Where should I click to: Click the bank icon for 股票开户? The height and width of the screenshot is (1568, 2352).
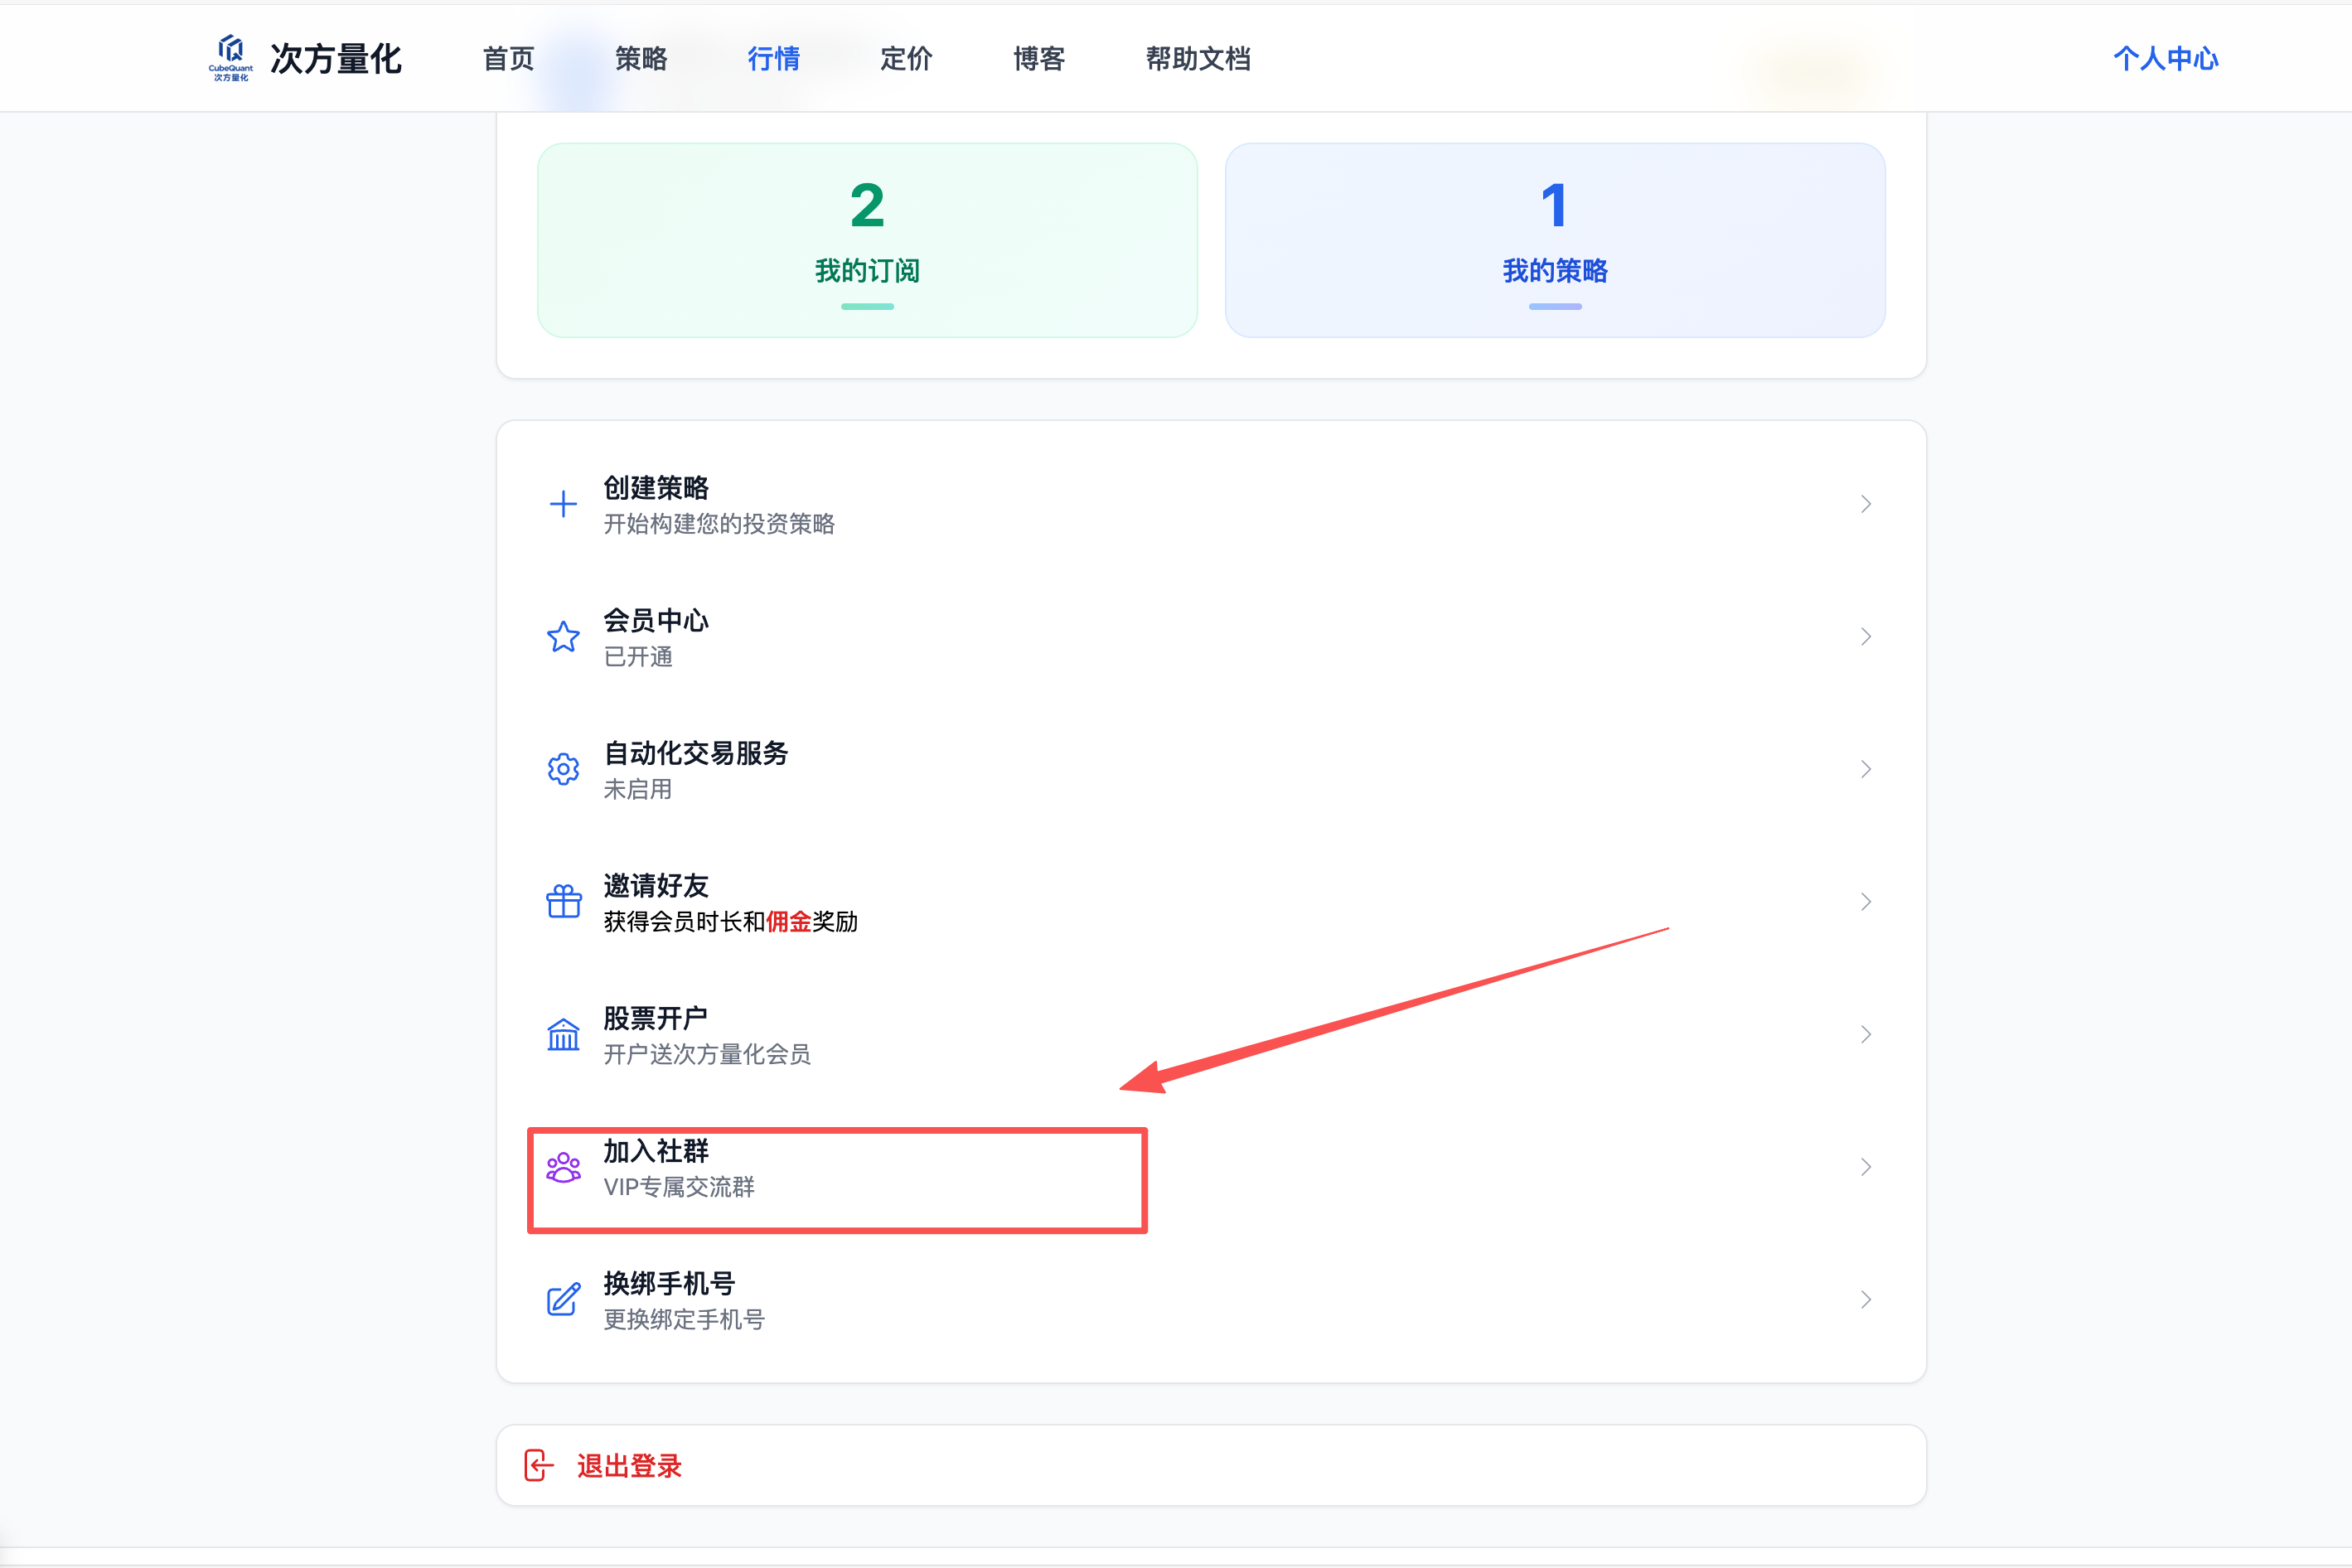point(563,1034)
